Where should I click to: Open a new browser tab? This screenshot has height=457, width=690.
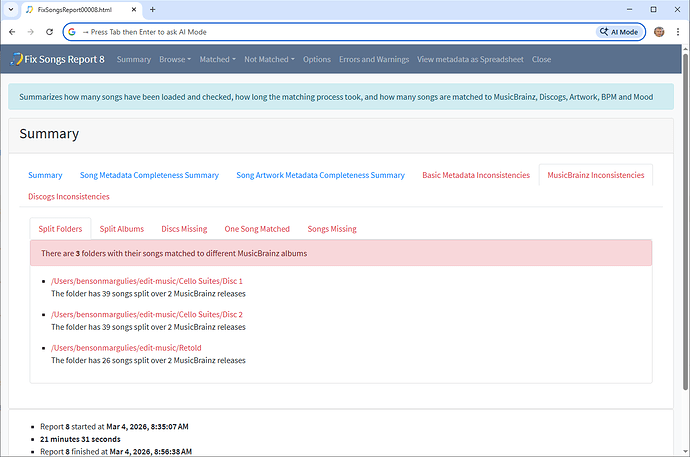click(152, 9)
